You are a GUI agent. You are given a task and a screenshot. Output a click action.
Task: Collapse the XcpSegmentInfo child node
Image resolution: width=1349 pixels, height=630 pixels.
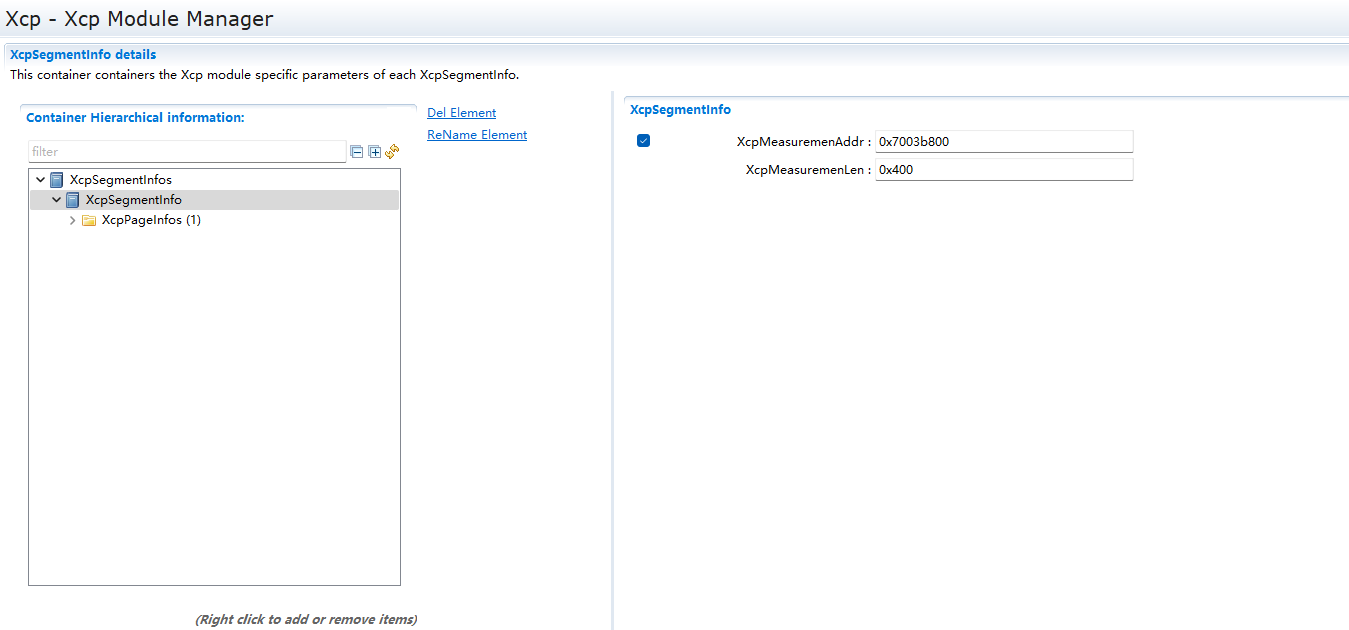tap(56, 200)
